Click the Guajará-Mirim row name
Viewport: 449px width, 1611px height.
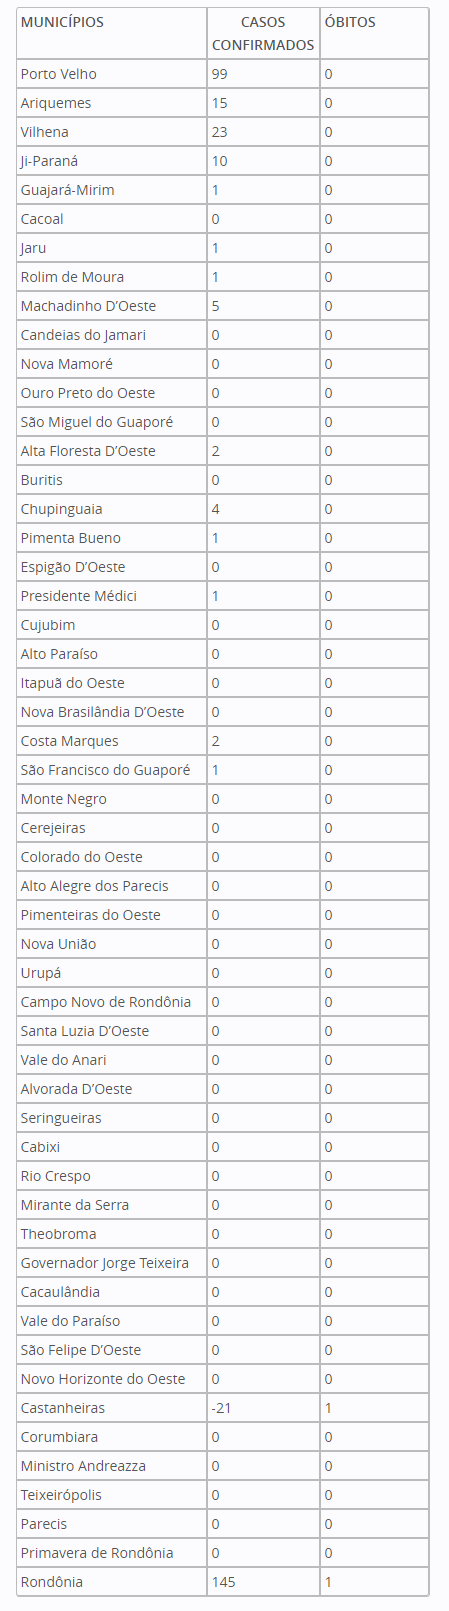coord(68,190)
